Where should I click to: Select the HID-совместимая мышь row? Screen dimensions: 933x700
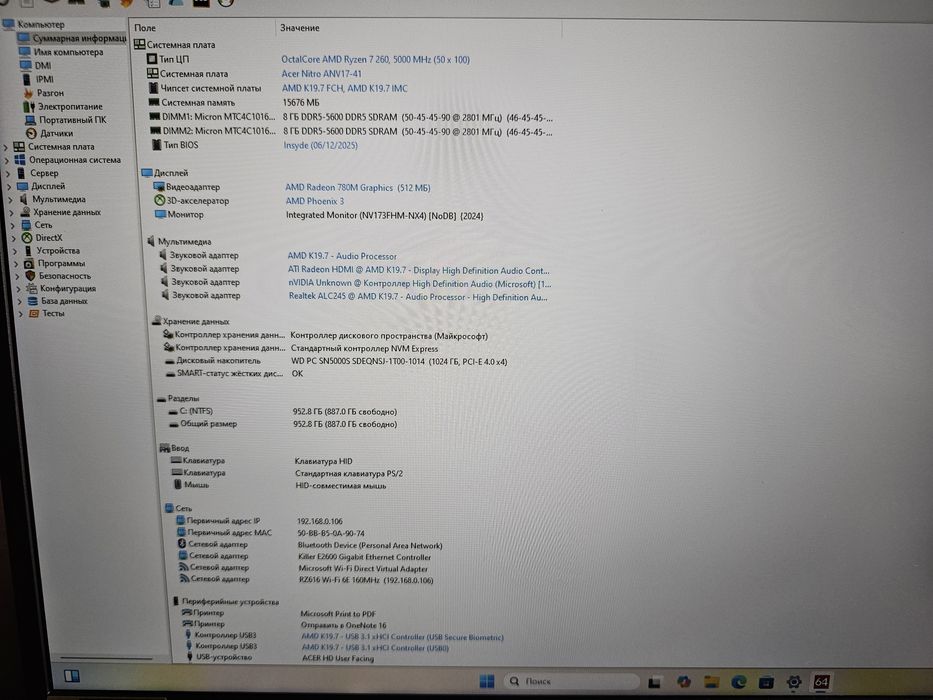pos(280,485)
